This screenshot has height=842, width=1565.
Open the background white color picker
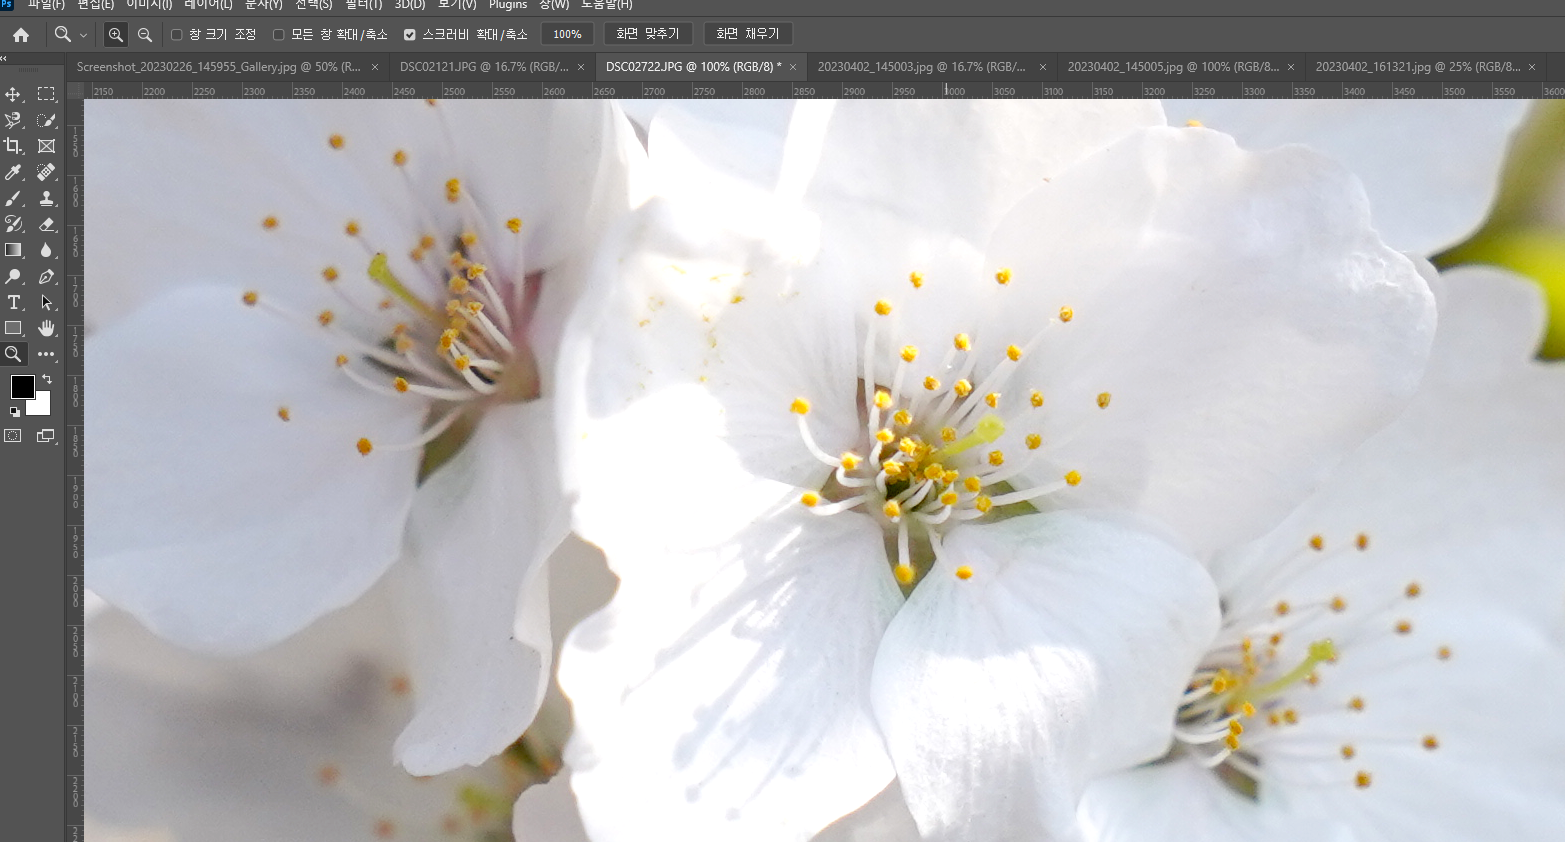pyautogui.click(x=42, y=407)
